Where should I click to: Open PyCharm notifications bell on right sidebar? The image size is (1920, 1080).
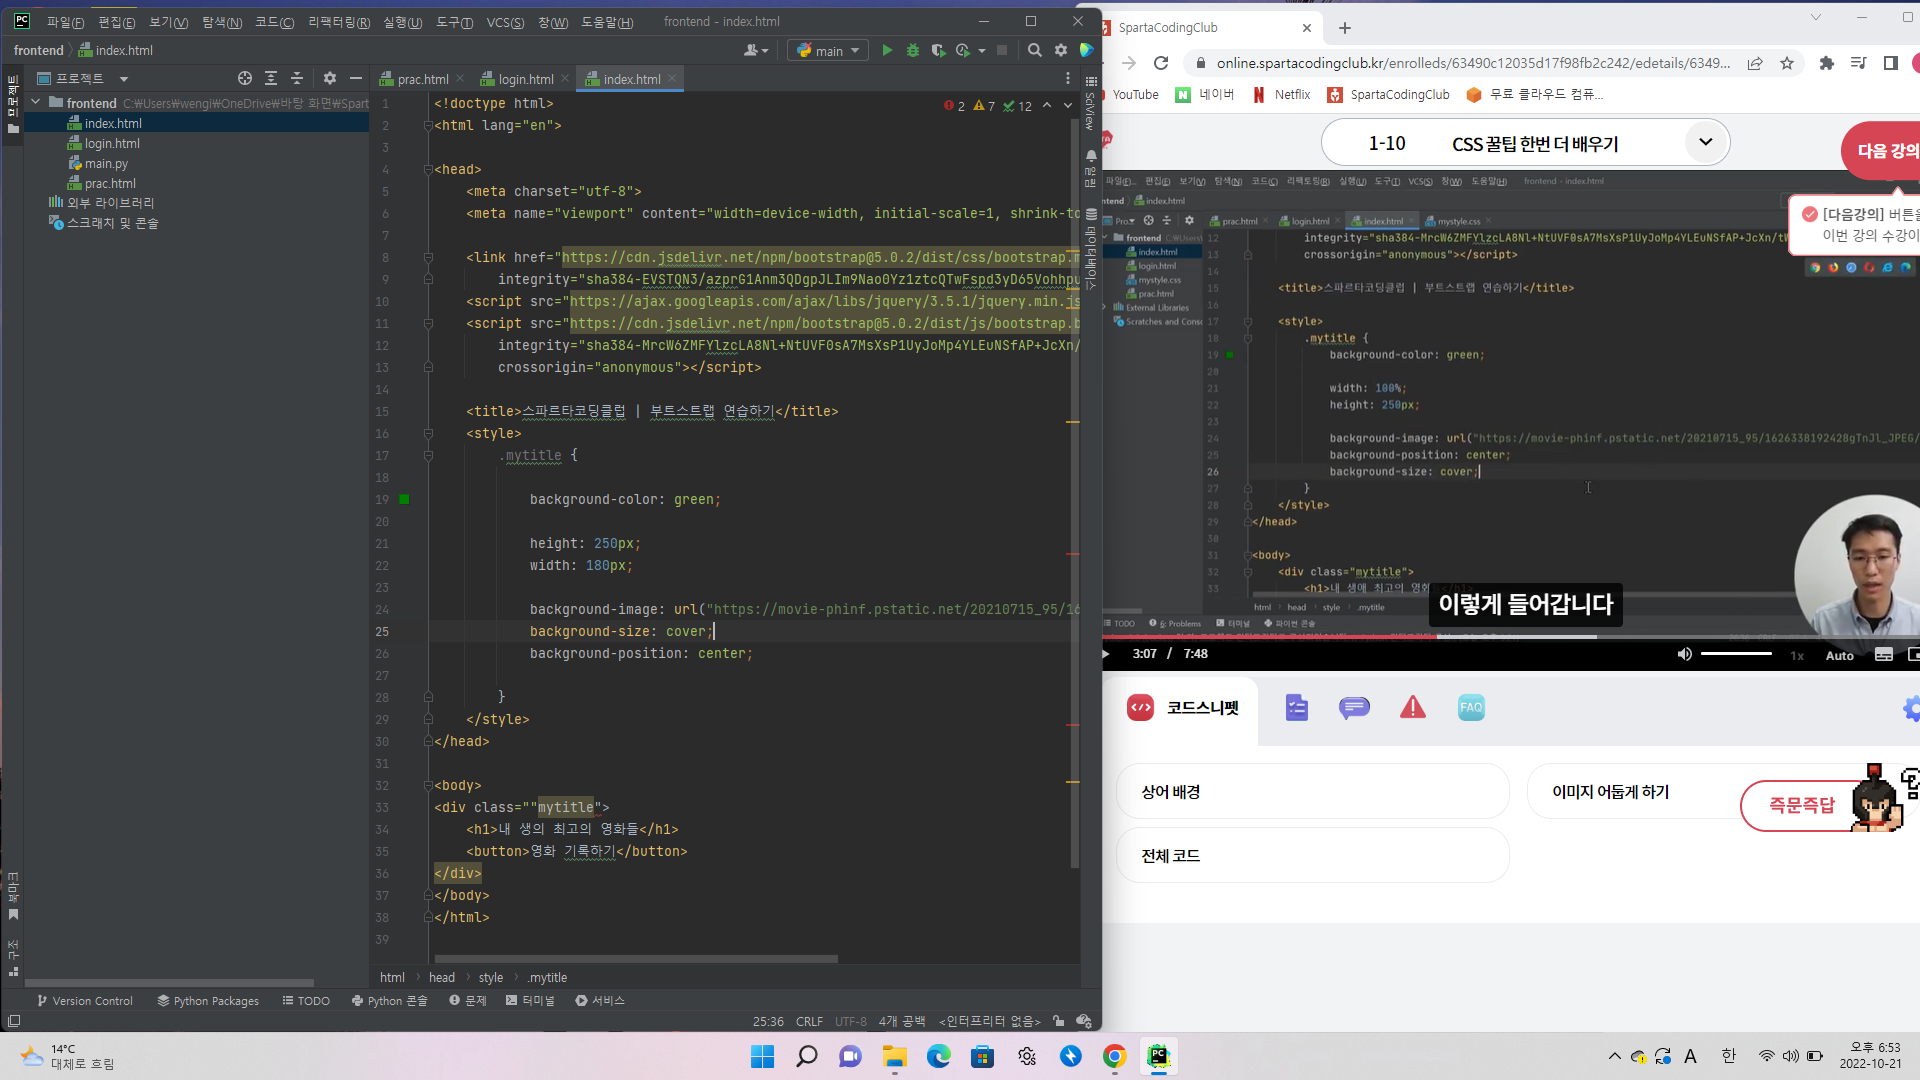click(1091, 156)
